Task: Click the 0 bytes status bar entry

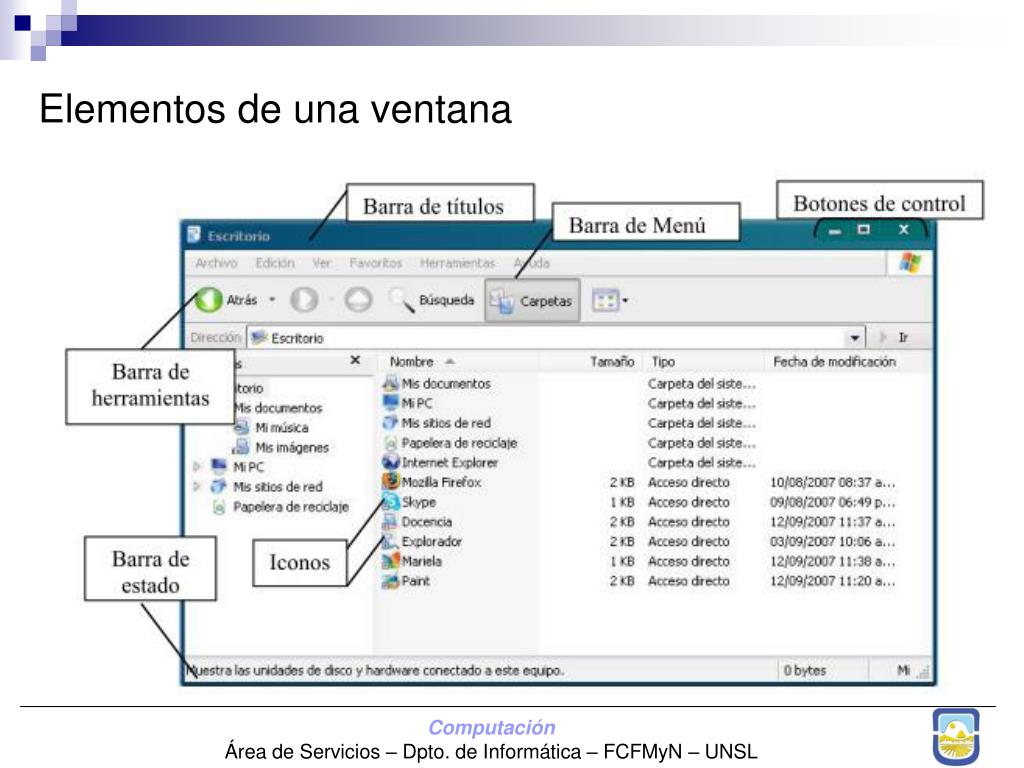Action: pos(805,670)
